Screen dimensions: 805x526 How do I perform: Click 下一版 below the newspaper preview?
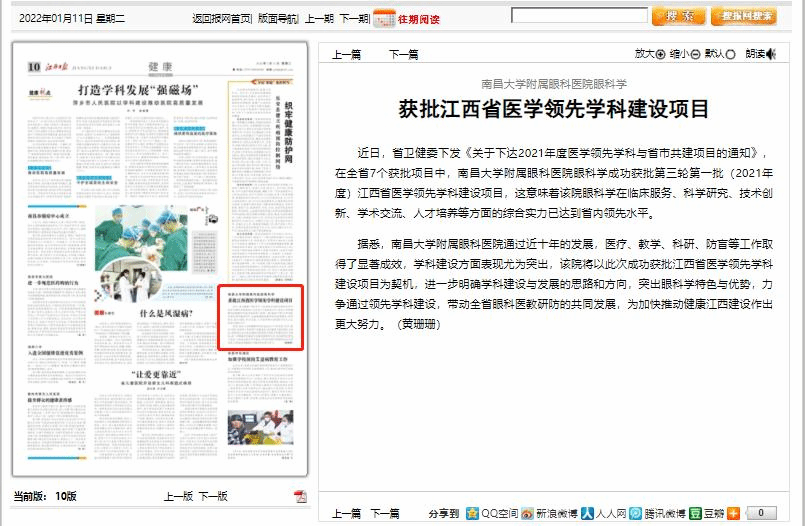click(x=213, y=496)
